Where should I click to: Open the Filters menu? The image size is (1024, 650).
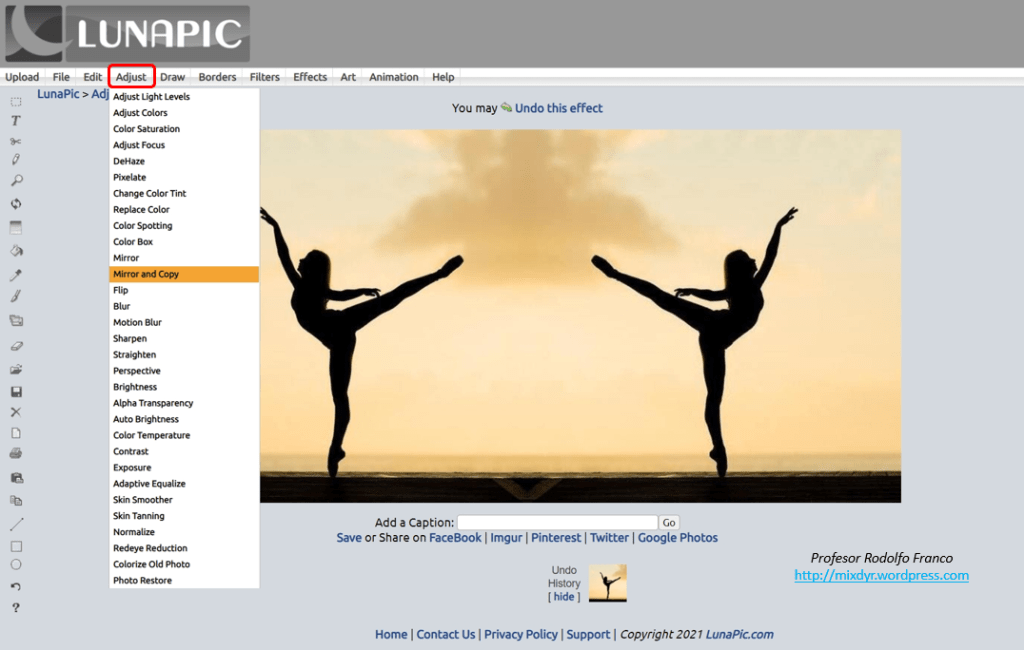coord(265,77)
